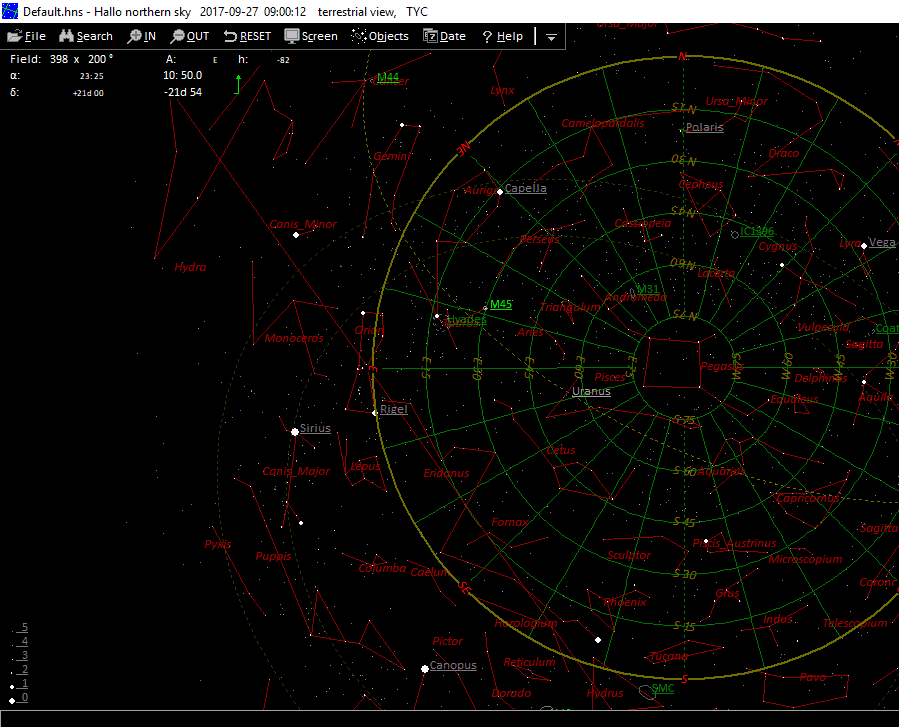Select the Canopus star label

coord(453,666)
